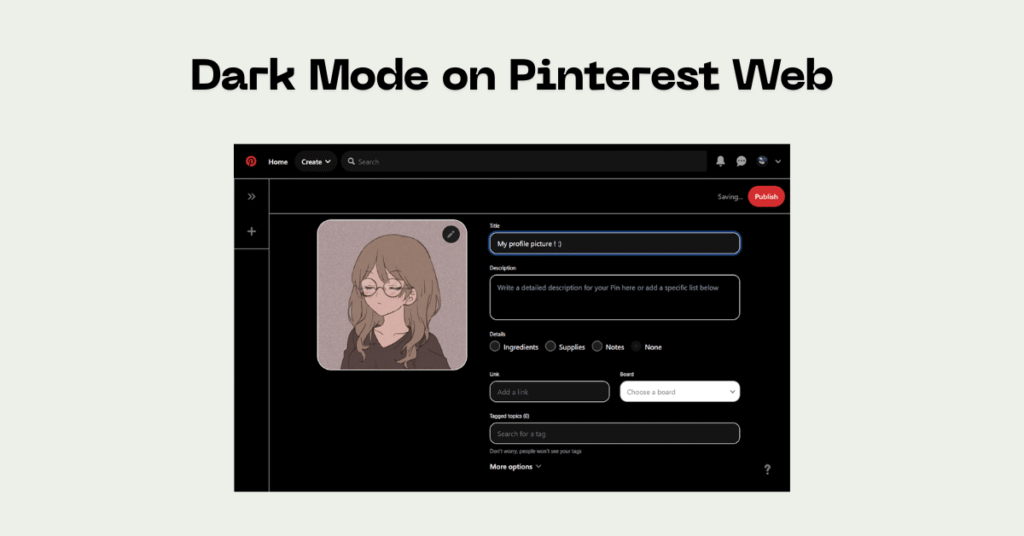This screenshot has height=536, width=1024.
Task: Select the None radio option
Action: pos(635,347)
